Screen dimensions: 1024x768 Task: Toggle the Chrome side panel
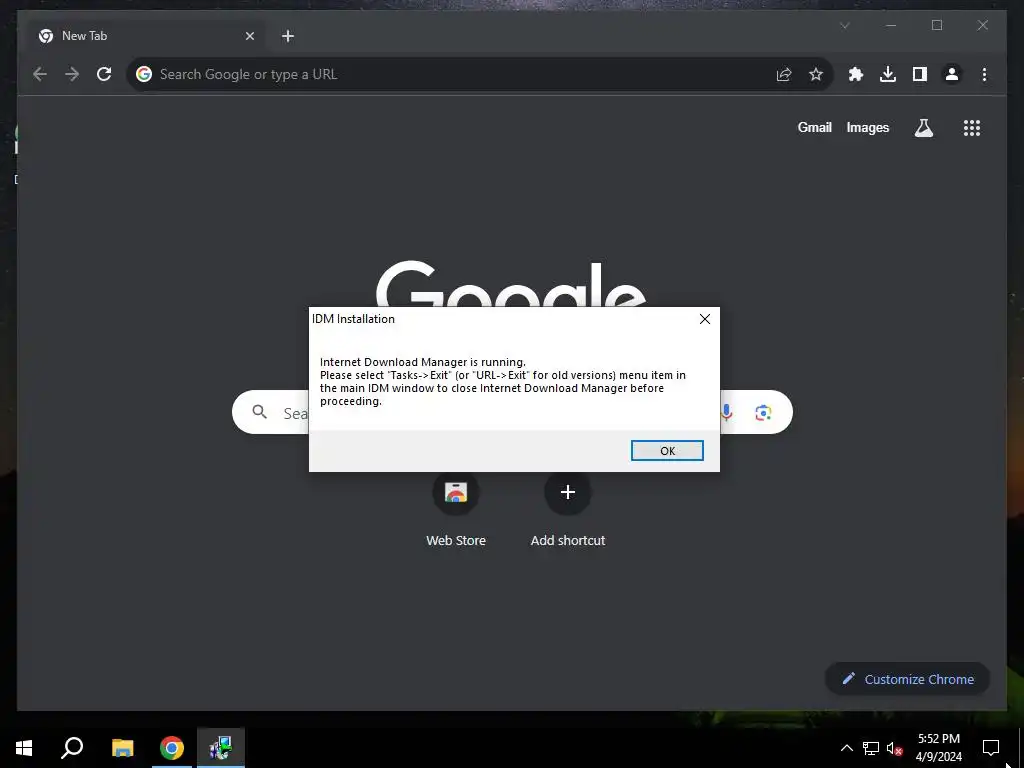(x=920, y=74)
